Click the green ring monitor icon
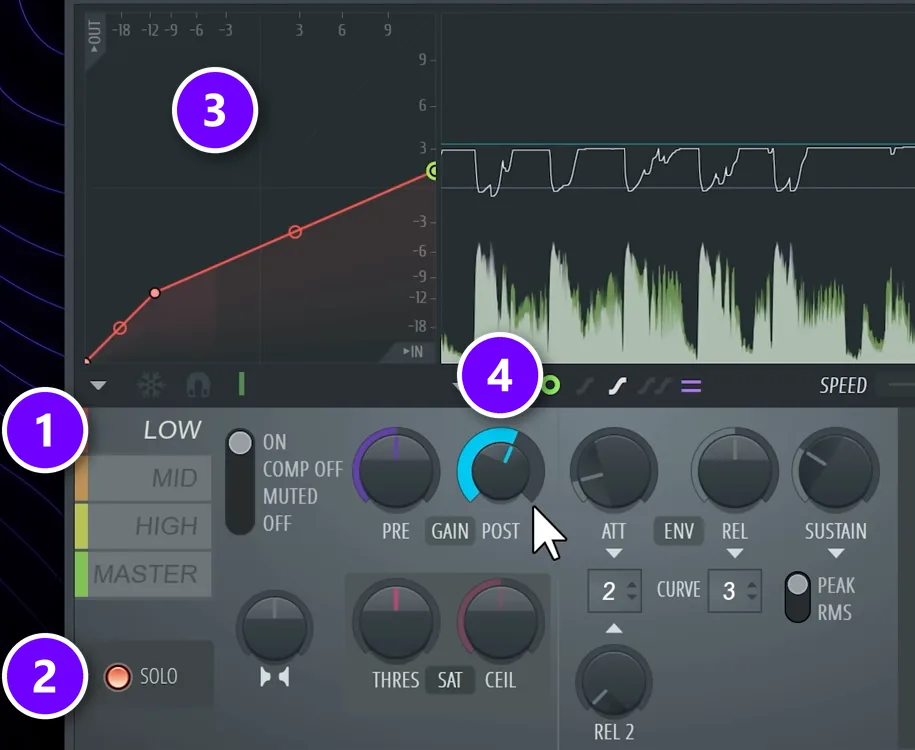Image resolution: width=915 pixels, height=750 pixels. [550, 385]
